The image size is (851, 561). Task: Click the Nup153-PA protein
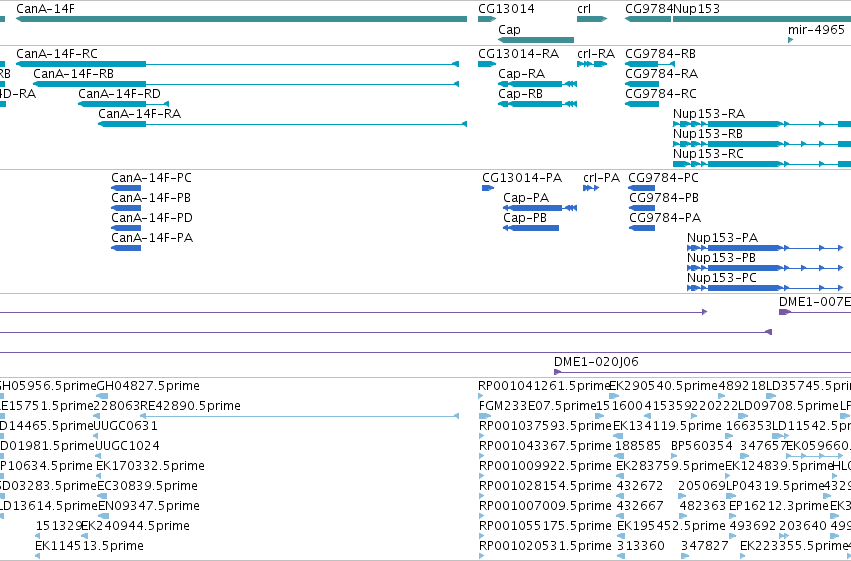click(765, 248)
